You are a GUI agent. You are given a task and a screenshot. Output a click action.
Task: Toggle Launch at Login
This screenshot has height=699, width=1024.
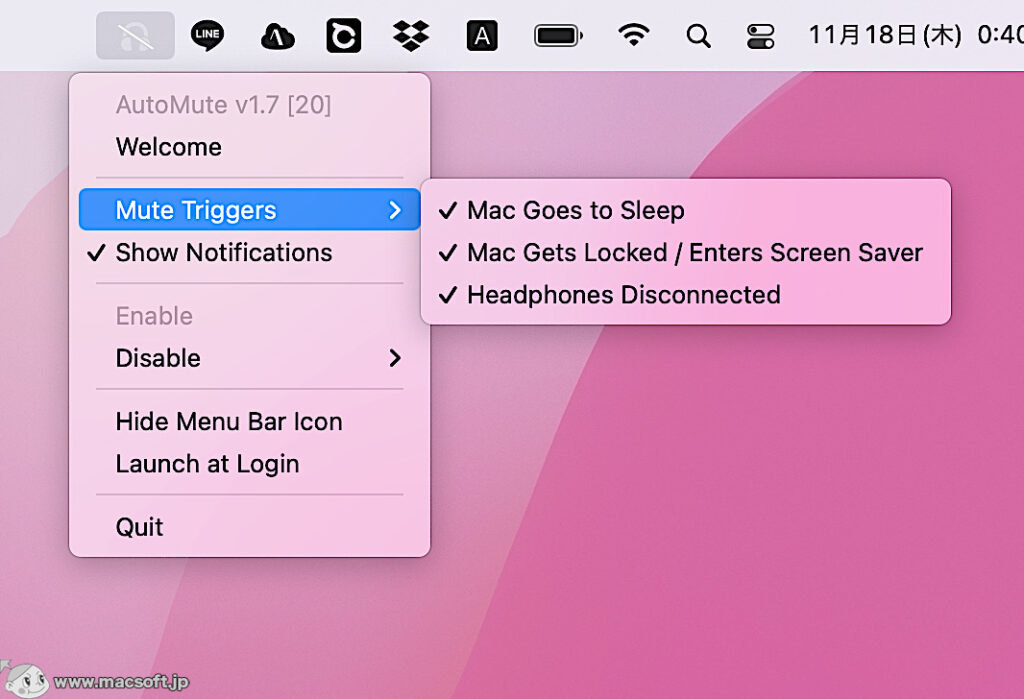click(249, 464)
